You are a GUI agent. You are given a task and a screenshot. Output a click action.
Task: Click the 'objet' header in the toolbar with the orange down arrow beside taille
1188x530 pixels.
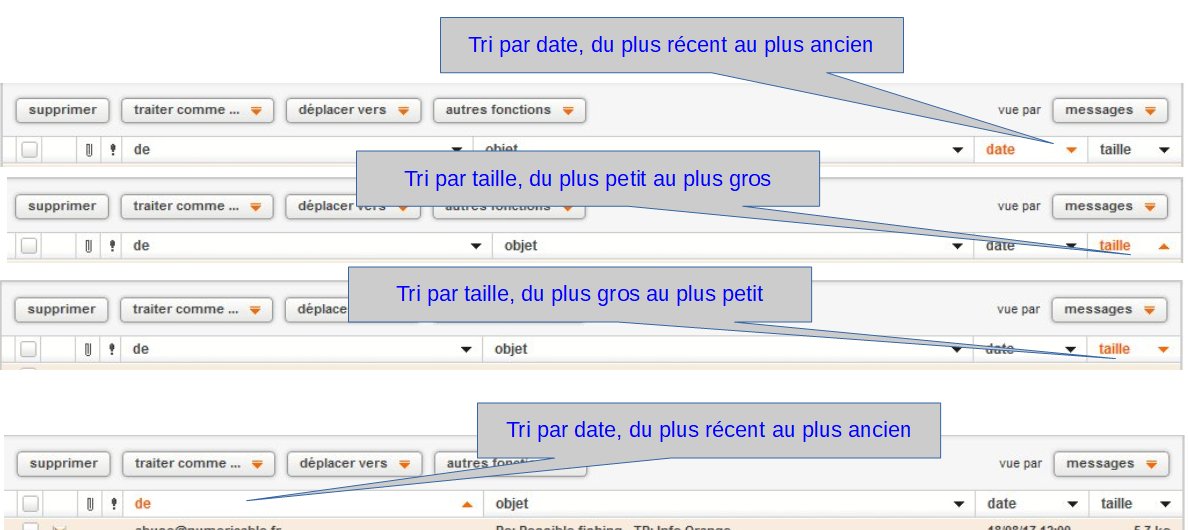[511, 349]
